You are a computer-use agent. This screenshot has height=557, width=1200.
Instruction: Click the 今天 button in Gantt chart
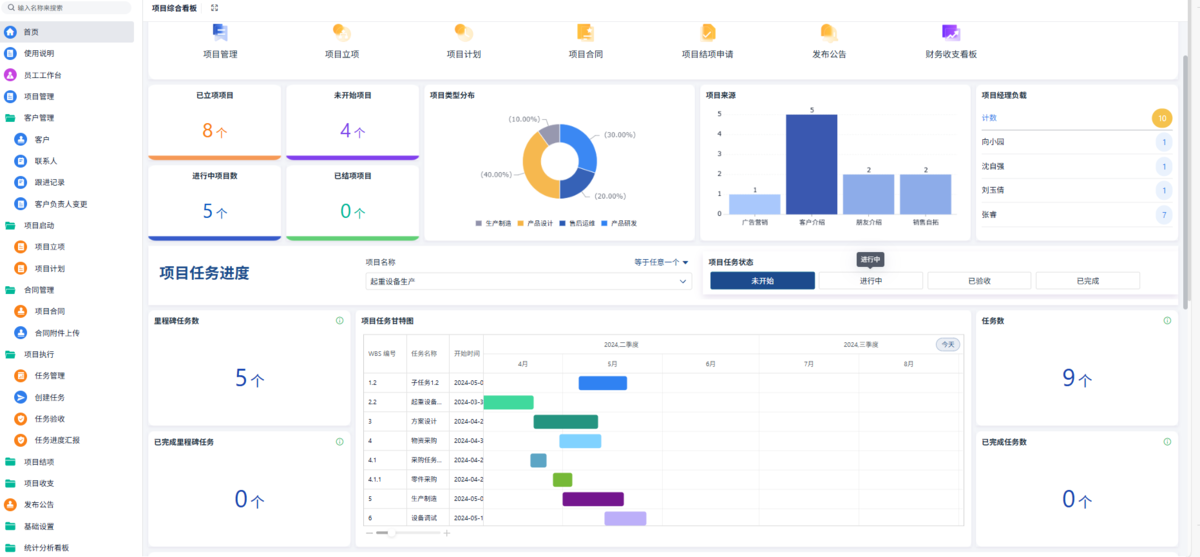[947, 344]
